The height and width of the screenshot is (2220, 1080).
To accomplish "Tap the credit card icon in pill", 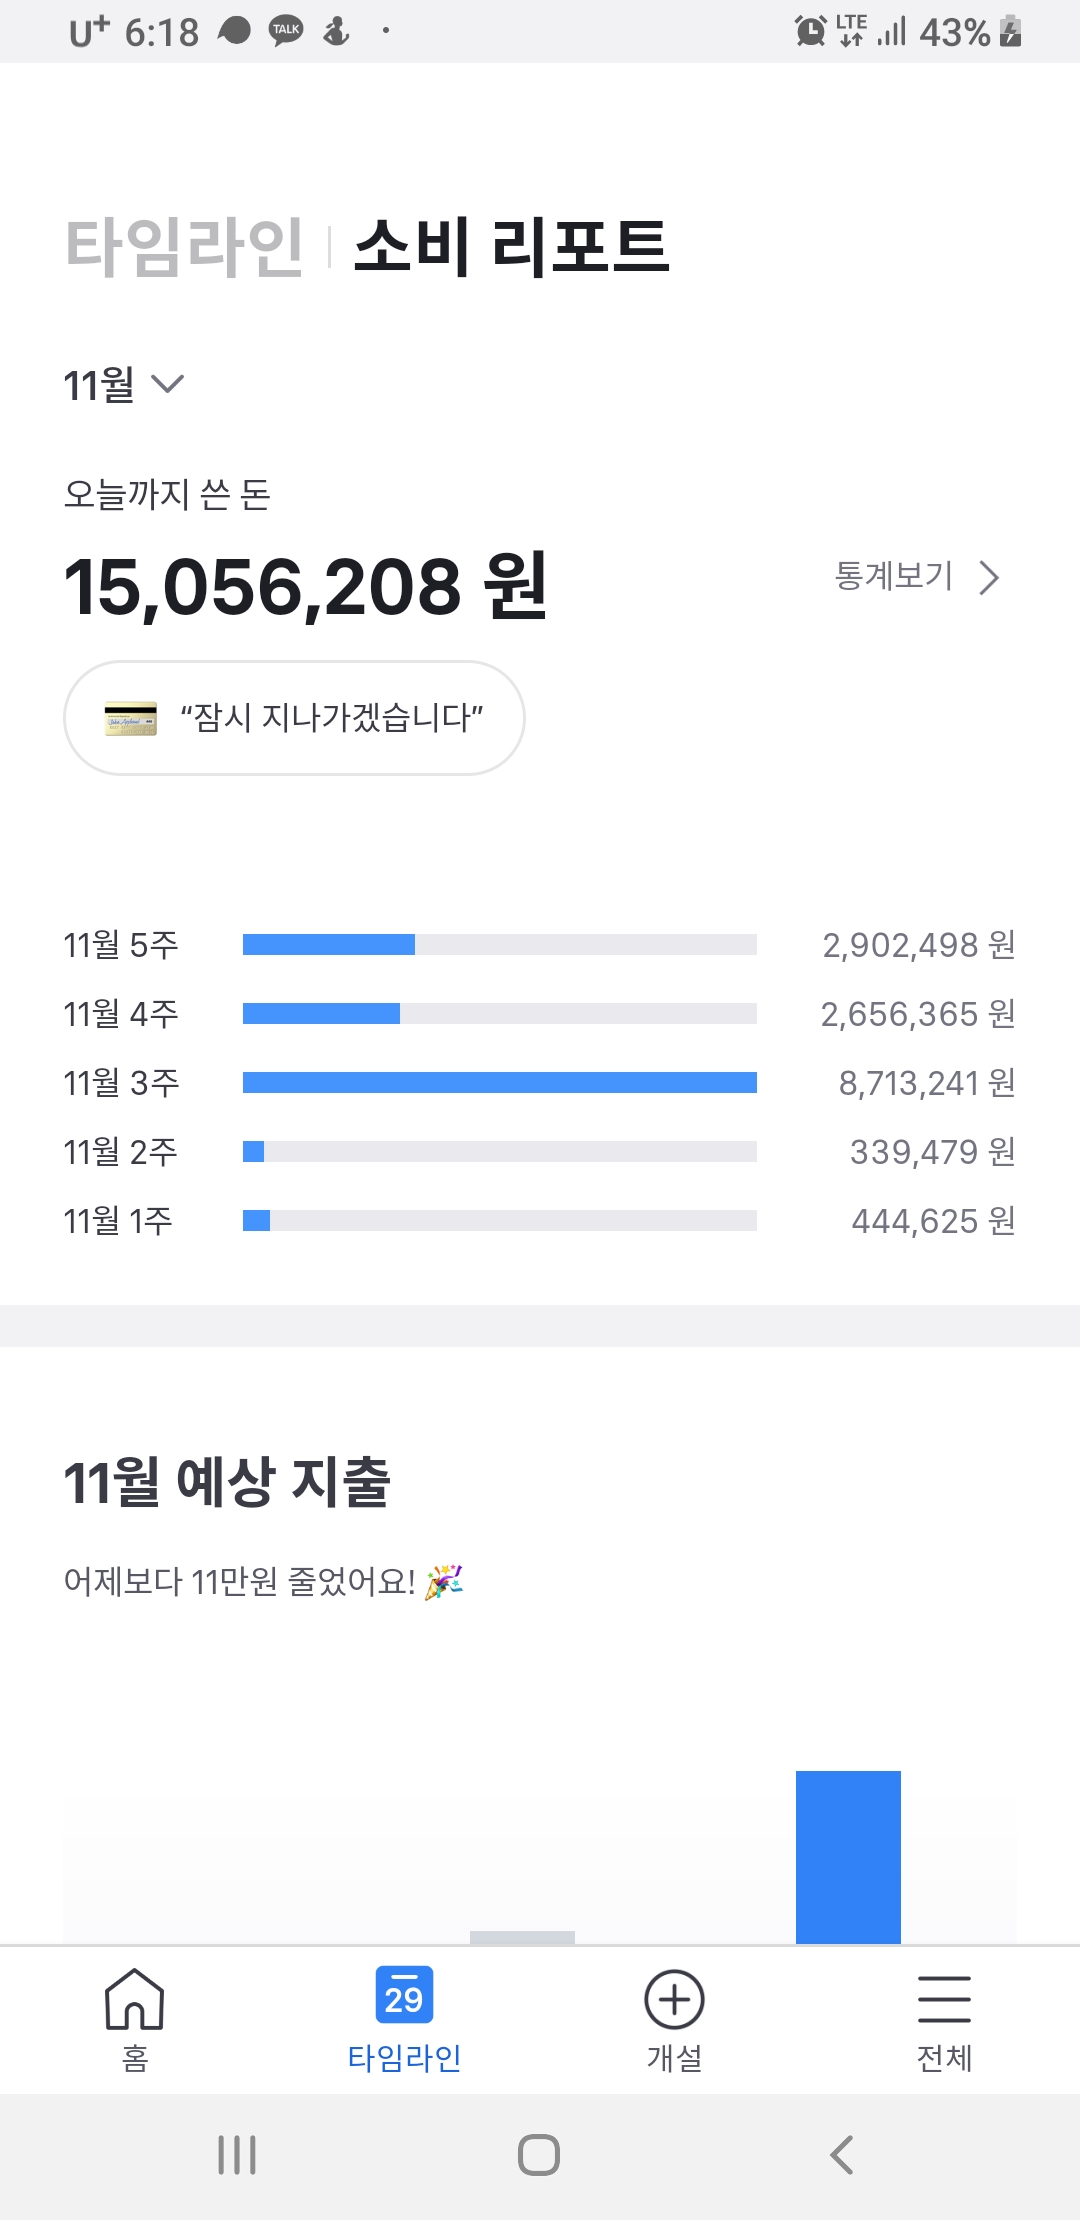I will click(x=131, y=718).
